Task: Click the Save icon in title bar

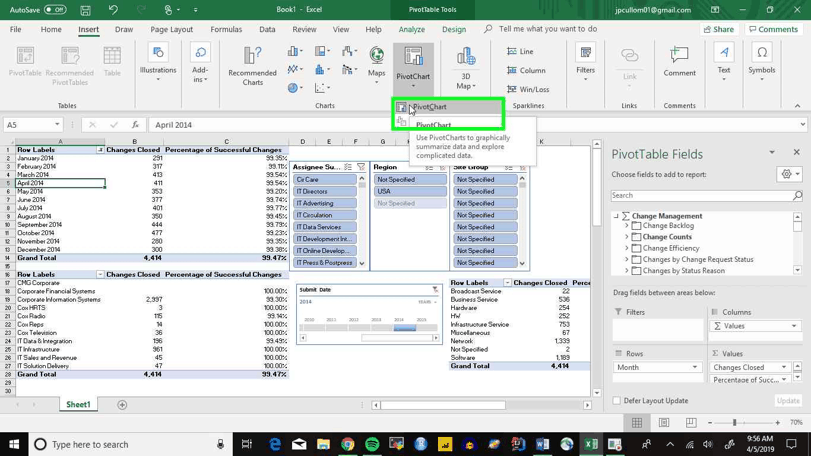Action: point(86,10)
